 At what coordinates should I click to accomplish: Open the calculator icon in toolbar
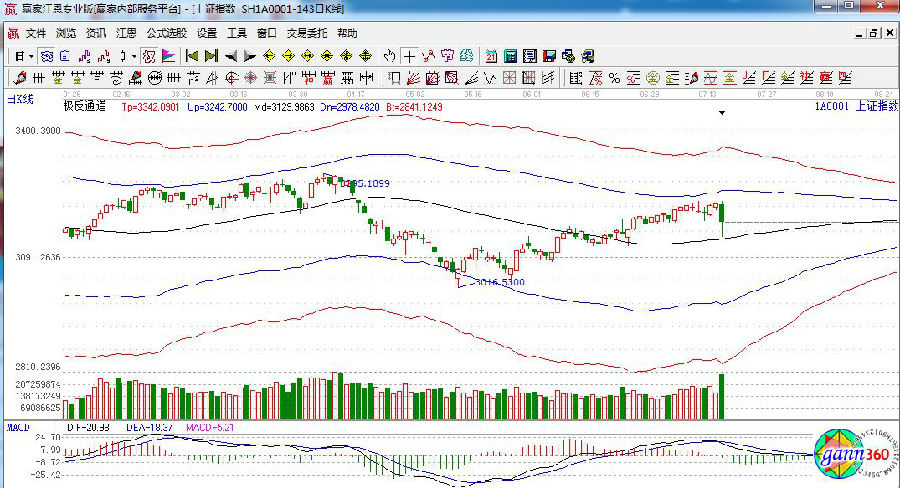(511, 56)
